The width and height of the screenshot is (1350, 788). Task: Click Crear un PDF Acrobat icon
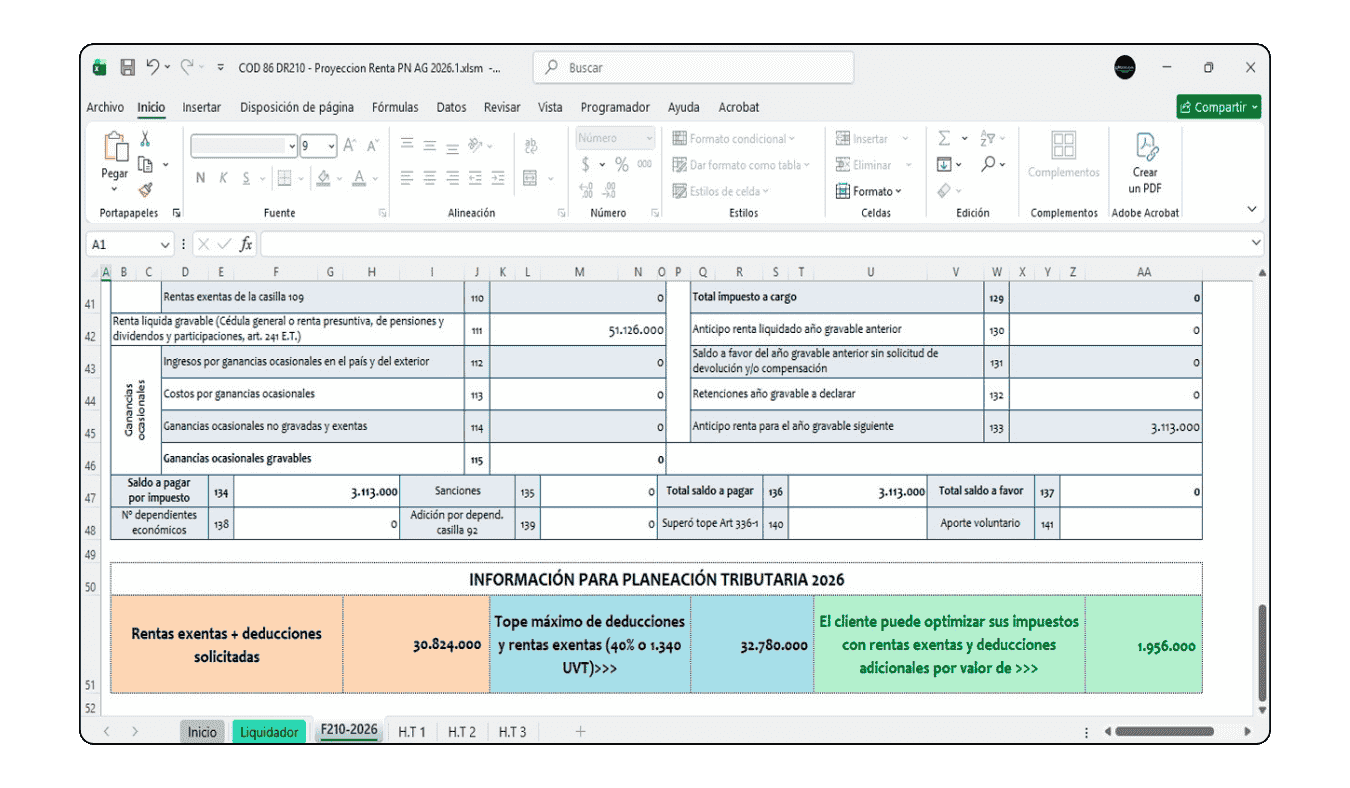(1145, 164)
